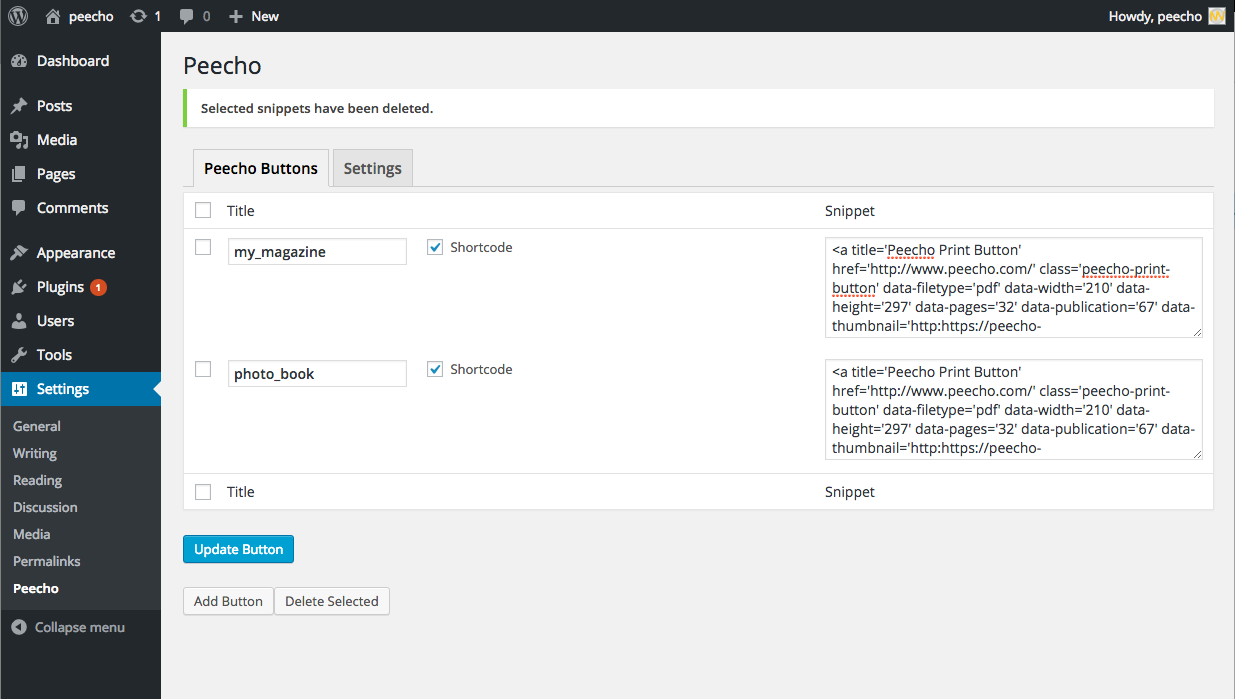Visit site via home icon
Viewport: 1235px width, 699px height.
53,16
